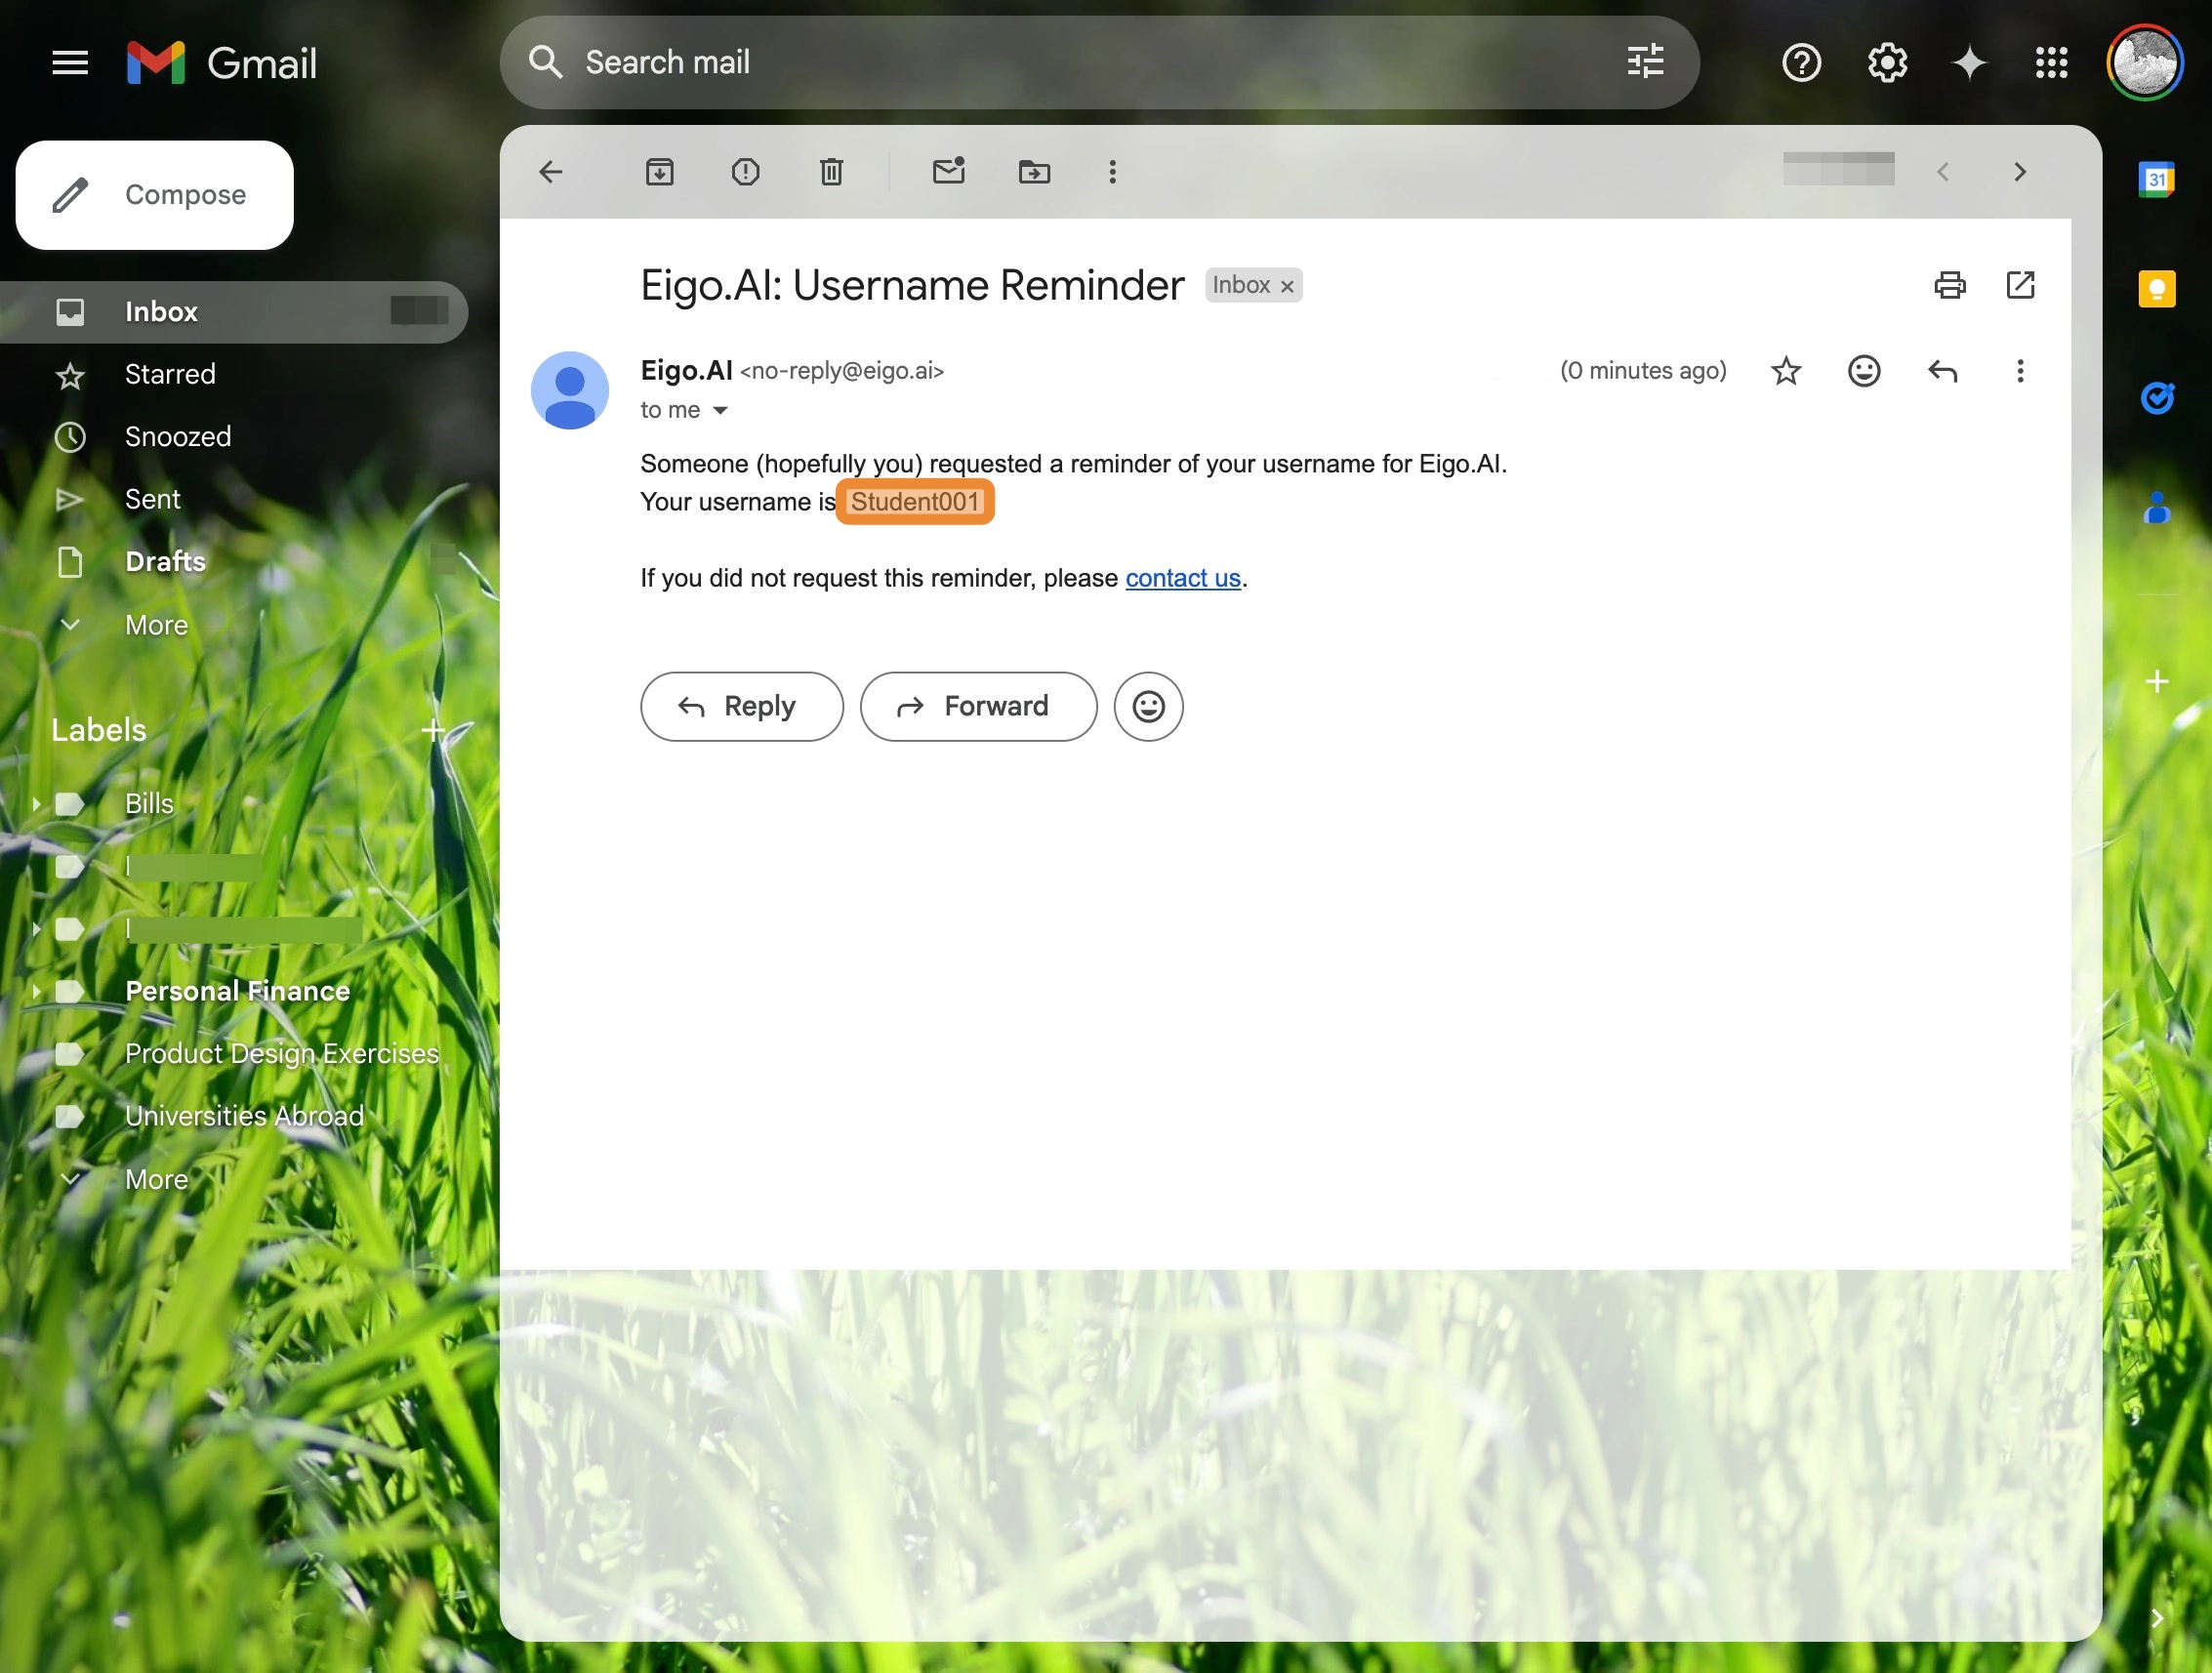
Task: Open the Starred folder
Action: pos(232,375)
